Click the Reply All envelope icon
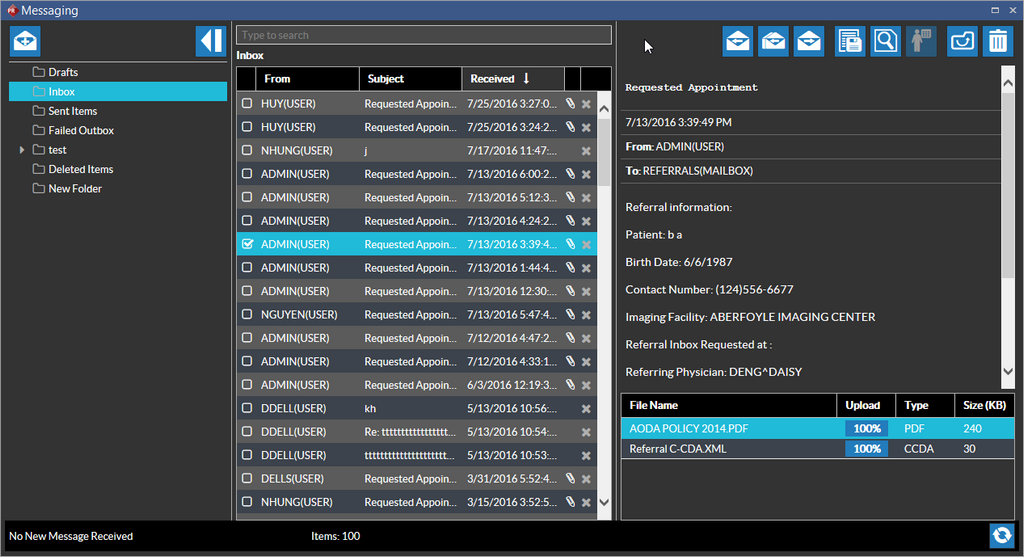Viewport: 1024px width, 557px height. [x=773, y=41]
